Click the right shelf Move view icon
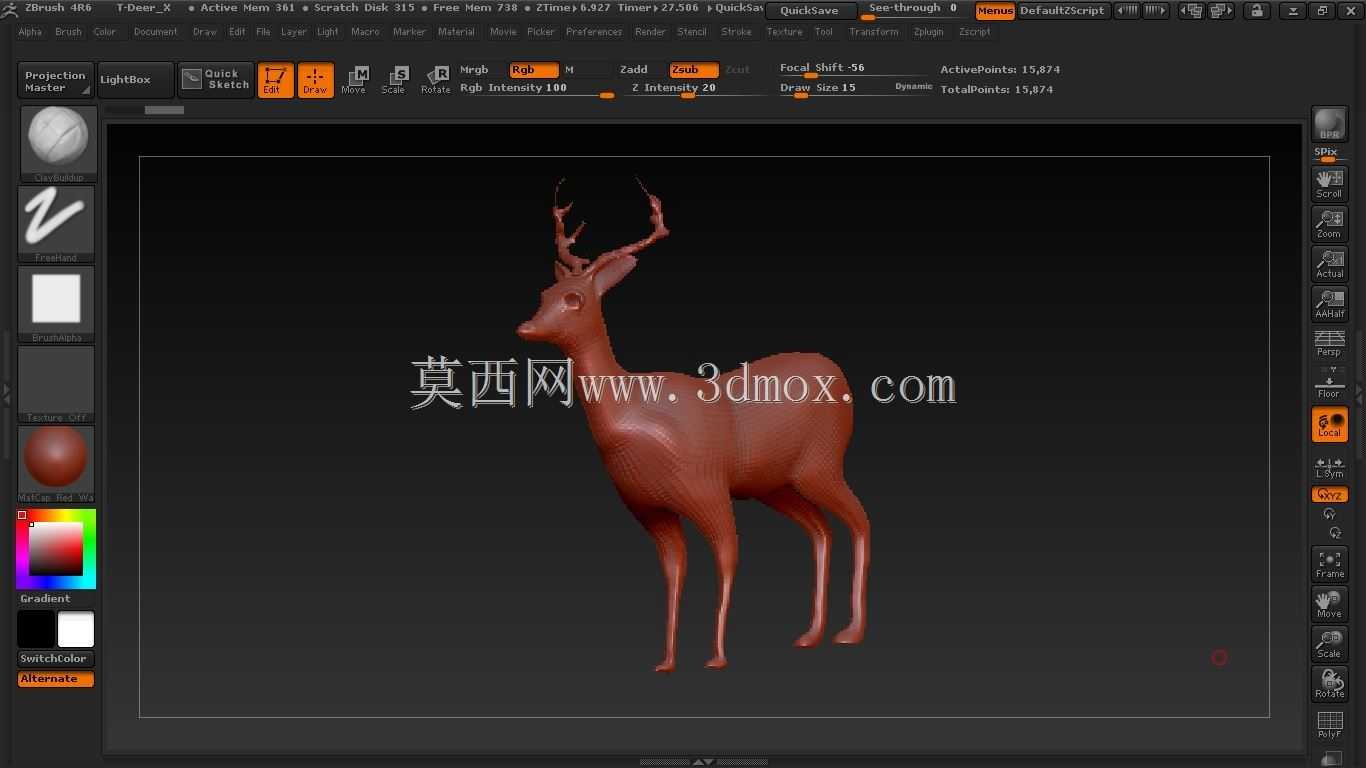The height and width of the screenshot is (768, 1366). [x=1329, y=604]
